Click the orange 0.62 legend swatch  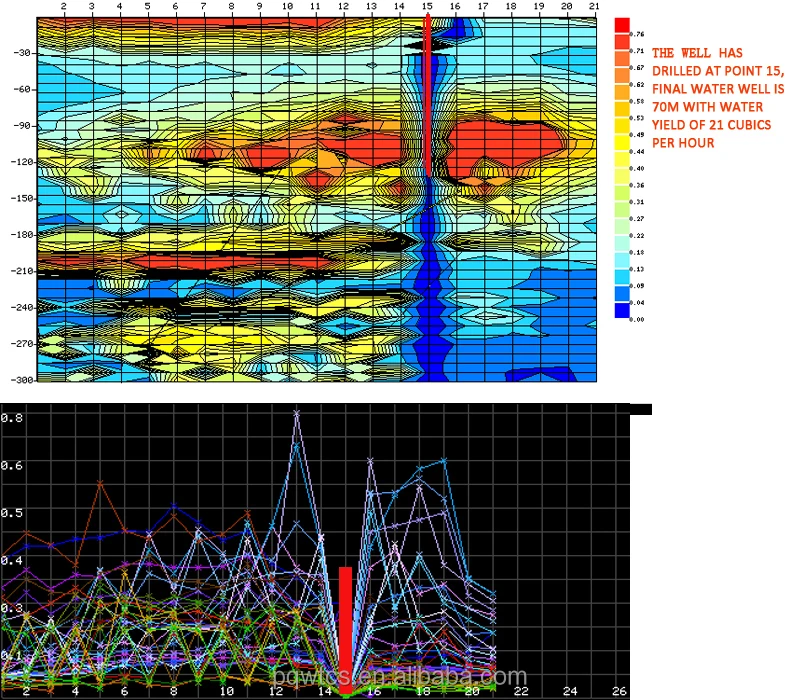point(622,76)
